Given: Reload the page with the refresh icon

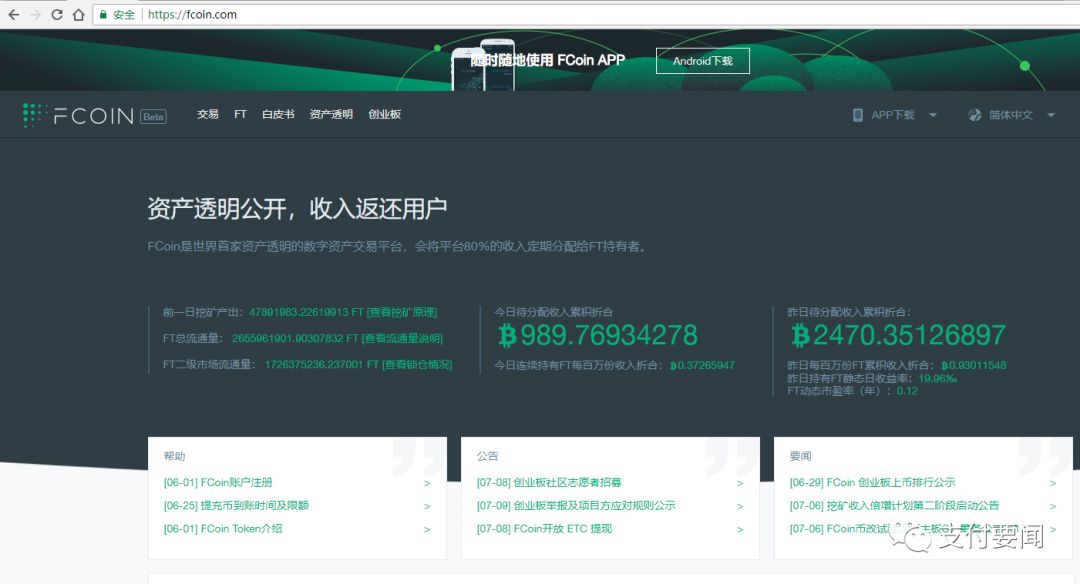Looking at the screenshot, I should [57, 14].
